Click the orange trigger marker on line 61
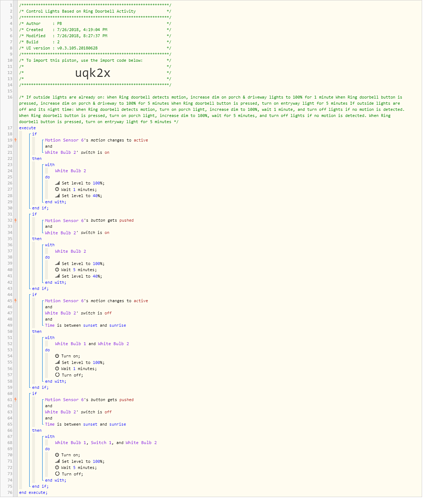425x500 pixels. [15, 400]
